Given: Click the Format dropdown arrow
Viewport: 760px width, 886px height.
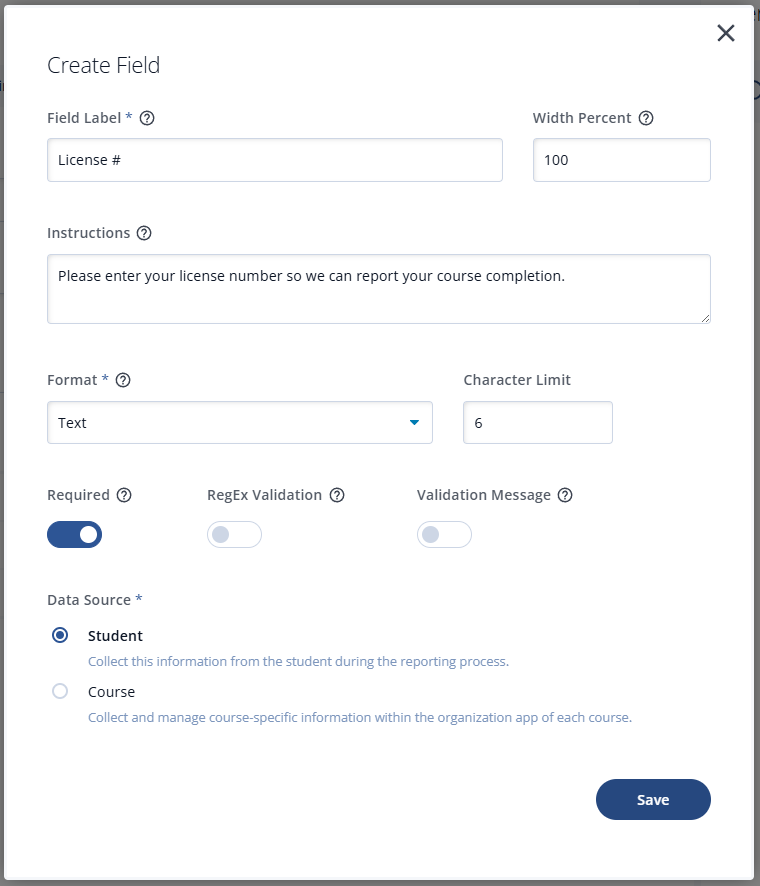Looking at the screenshot, I should coord(414,423).
